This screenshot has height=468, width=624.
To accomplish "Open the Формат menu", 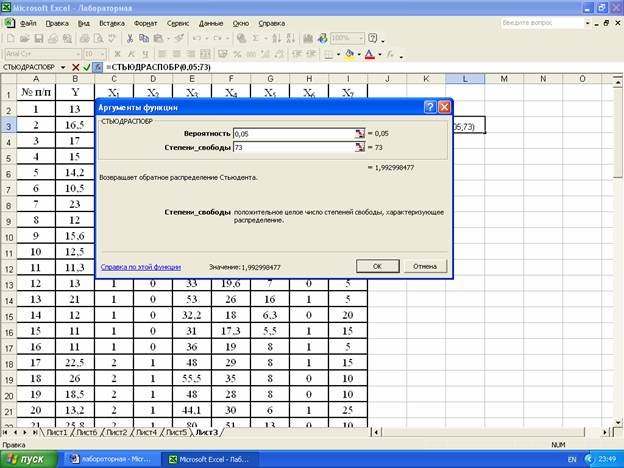I will pyautogui.click(x=145, y=21).
